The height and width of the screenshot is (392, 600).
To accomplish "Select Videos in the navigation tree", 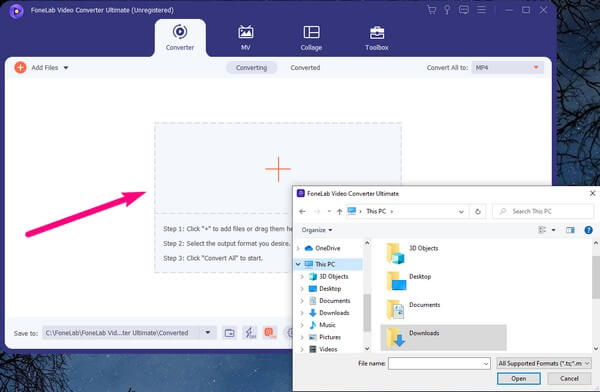I will pos(328,349).
